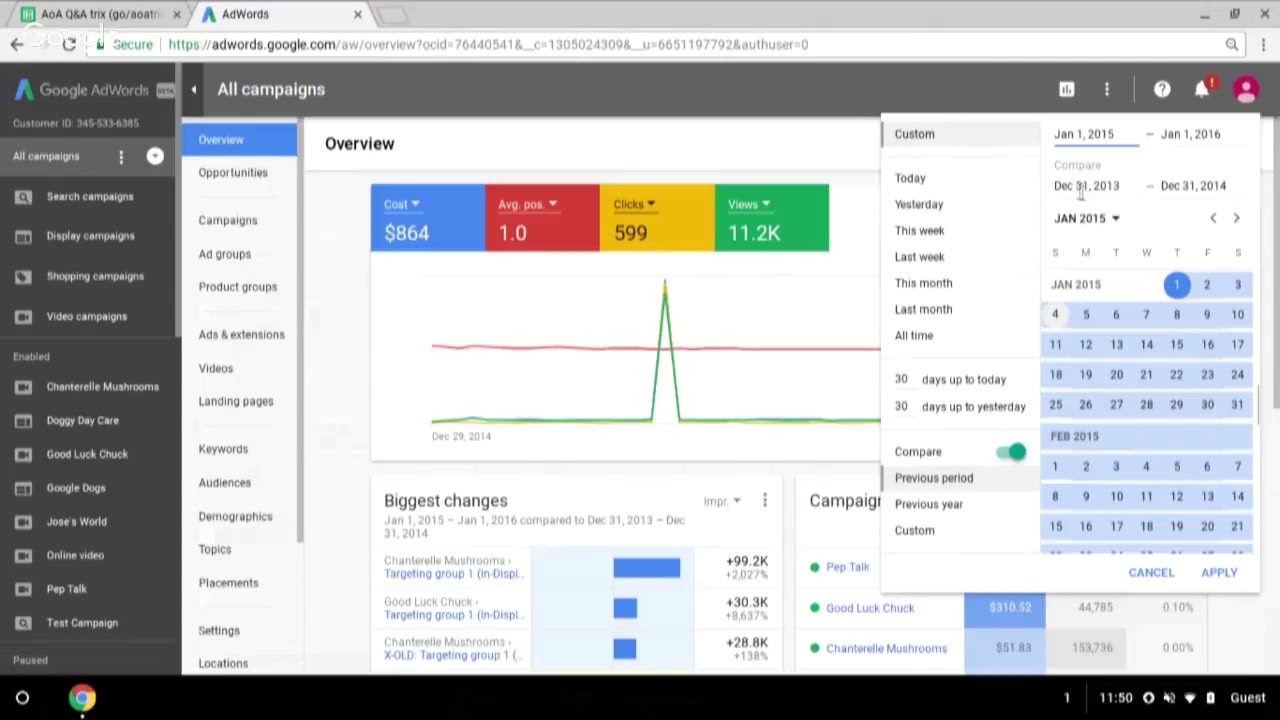Click the Jose's World campaign icon
The image size is (1280, 720).
(23, 522)
